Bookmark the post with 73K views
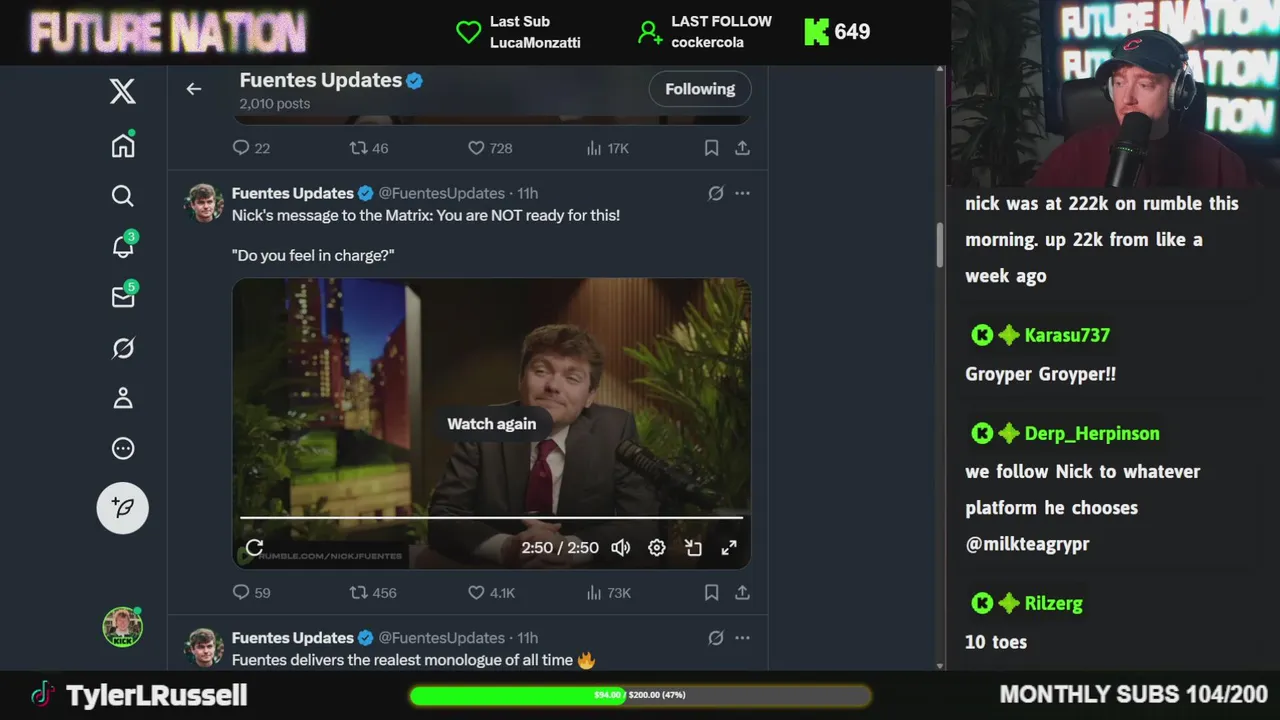The width and height of the screenshot is (1280, 720). tap(711, 592)
